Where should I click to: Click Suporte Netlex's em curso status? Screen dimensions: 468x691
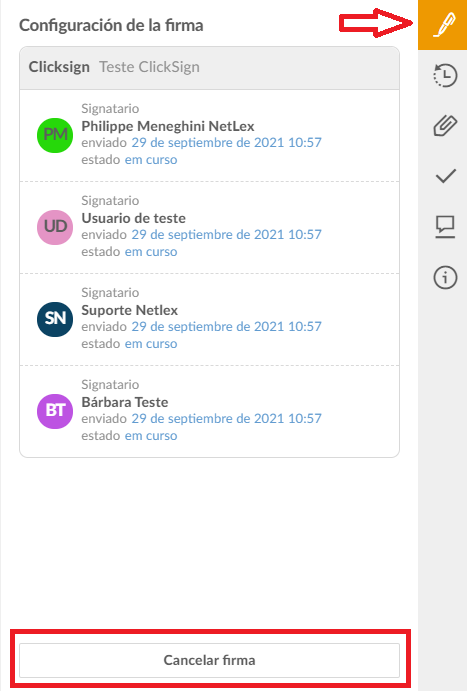[151, 344]
